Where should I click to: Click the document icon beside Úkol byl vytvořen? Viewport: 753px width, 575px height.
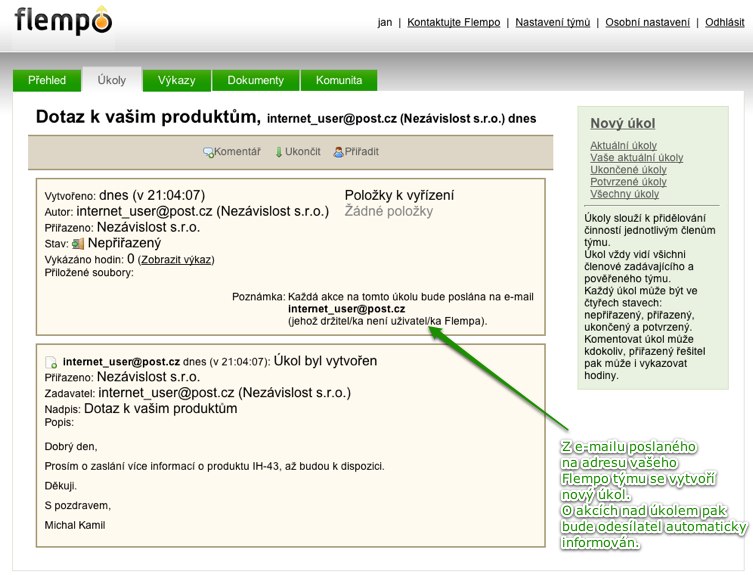click(x=51, y=362)
